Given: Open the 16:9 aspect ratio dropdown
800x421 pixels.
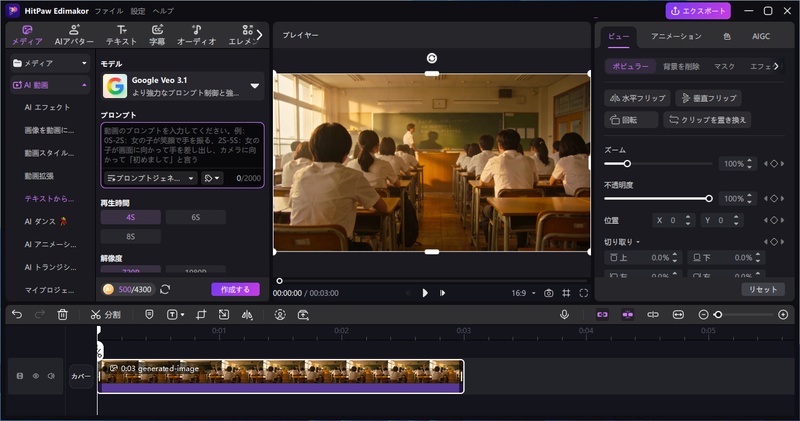Looking at the screenshot, I should [523, 293].
